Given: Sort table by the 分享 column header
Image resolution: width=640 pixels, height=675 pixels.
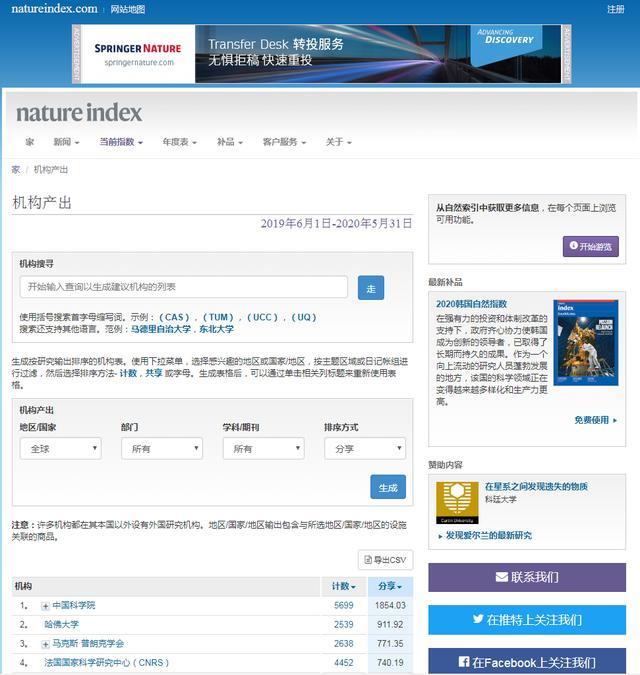Looking at the screenshot, I should 390,586.
